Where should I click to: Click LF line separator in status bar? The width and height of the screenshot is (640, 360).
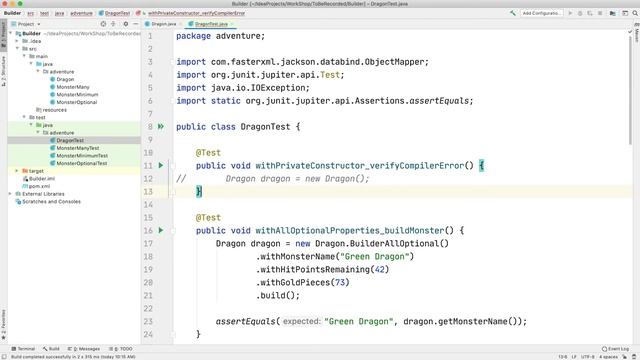click(x=573, y=357)
